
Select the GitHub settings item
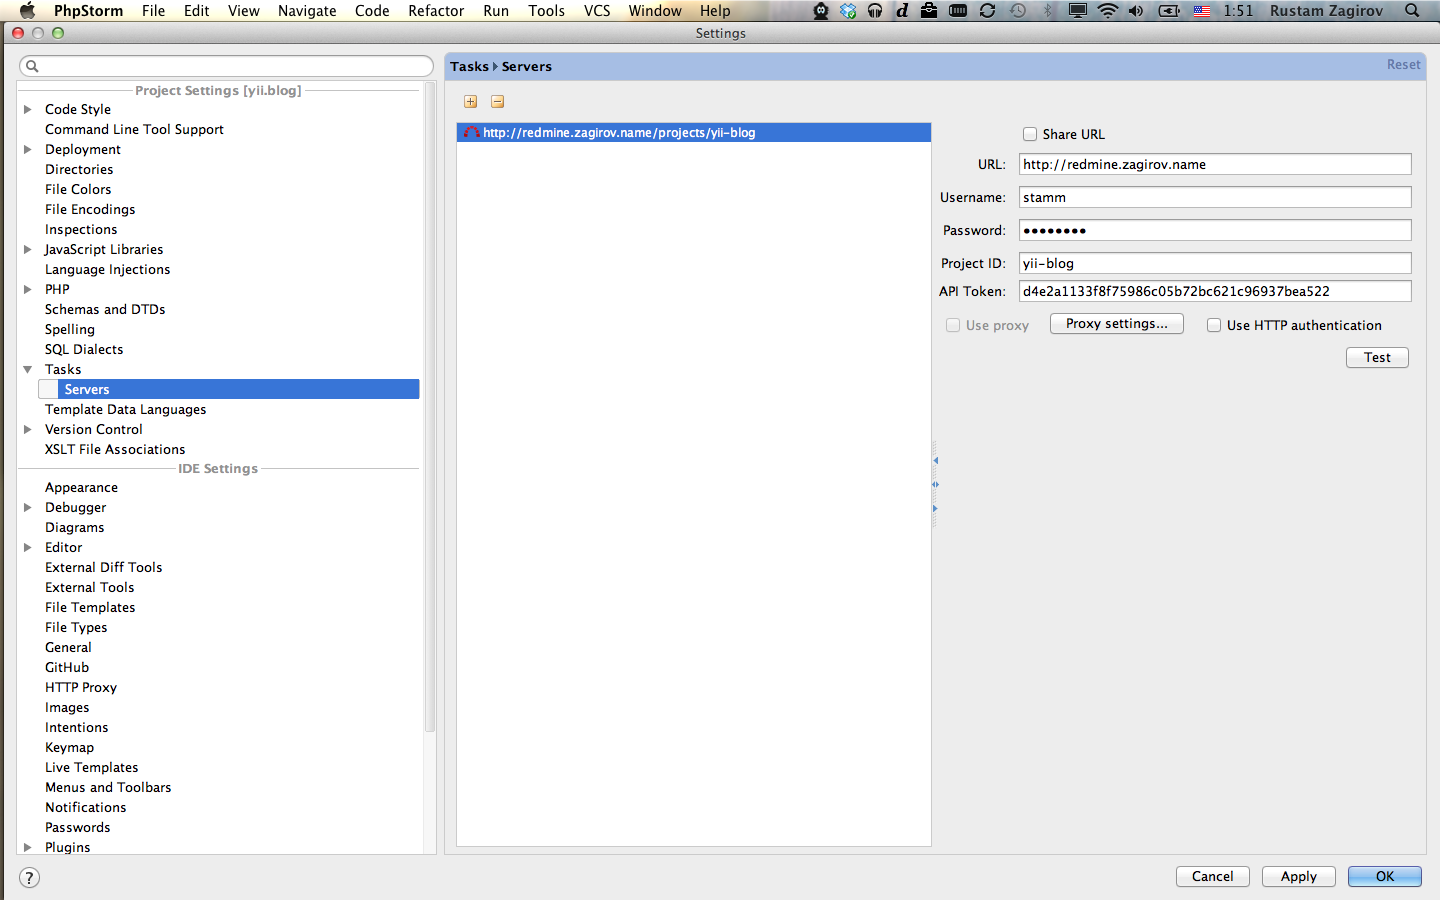[67, 667]
